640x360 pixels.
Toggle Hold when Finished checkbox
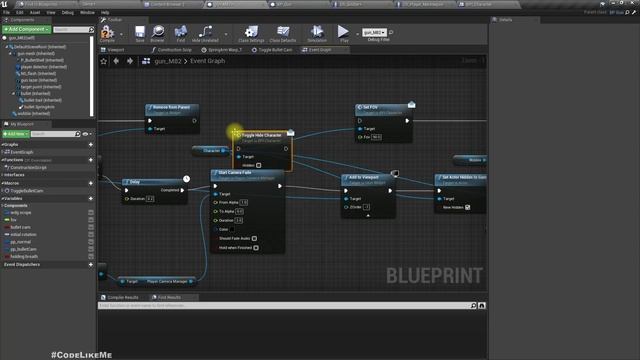click(256, 248)
